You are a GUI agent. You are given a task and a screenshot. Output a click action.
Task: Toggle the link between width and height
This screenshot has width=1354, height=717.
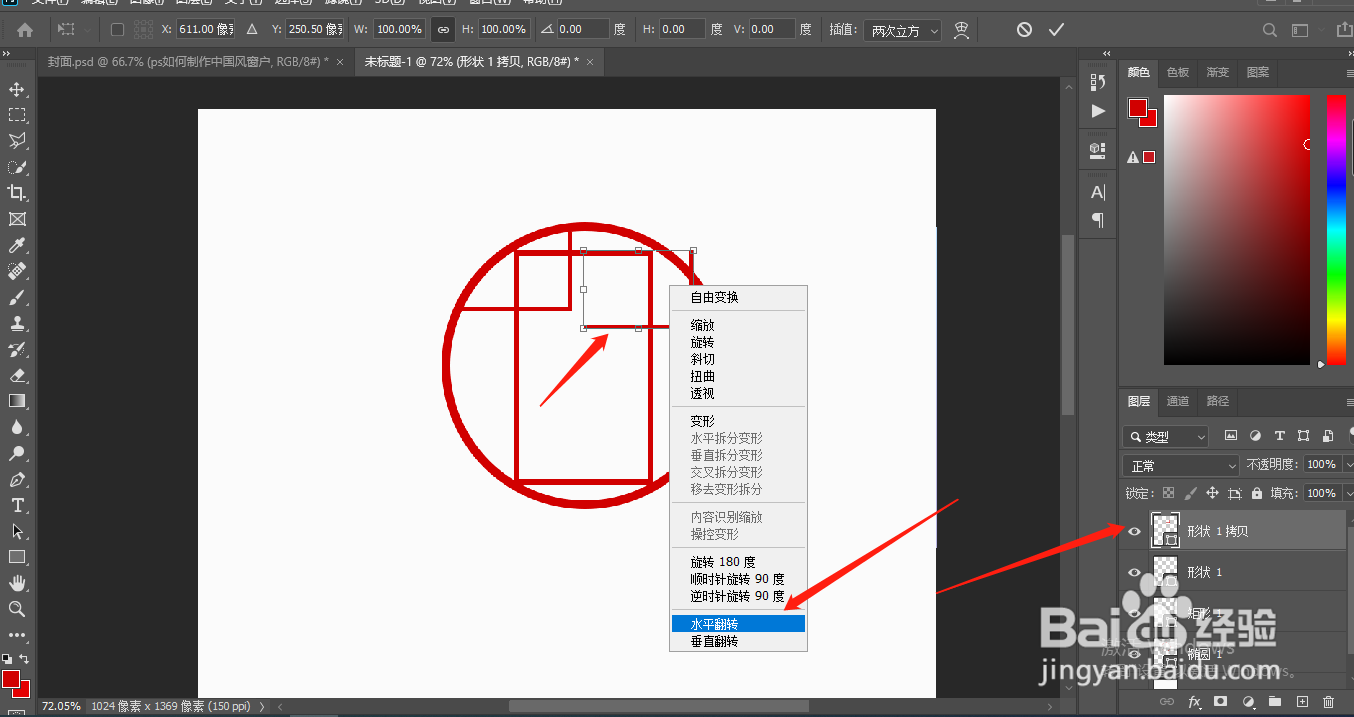pyautogui.click(x=443, y=30)
